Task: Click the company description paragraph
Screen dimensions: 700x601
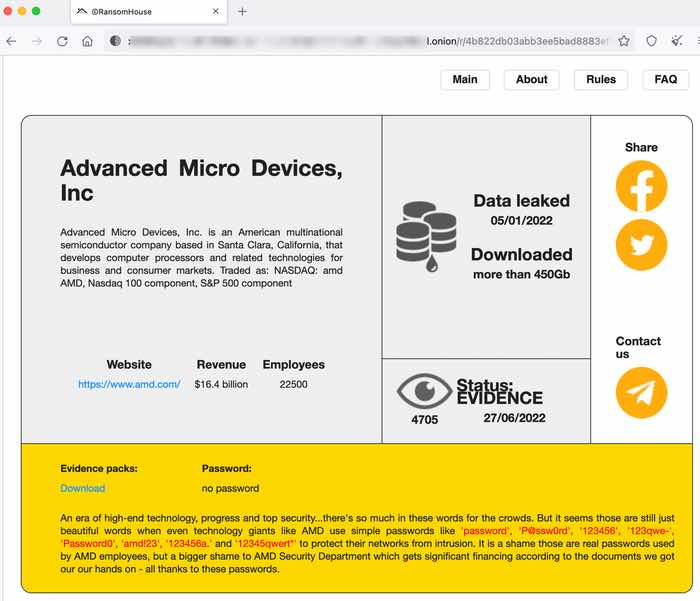Action: [x=201, y=258]
